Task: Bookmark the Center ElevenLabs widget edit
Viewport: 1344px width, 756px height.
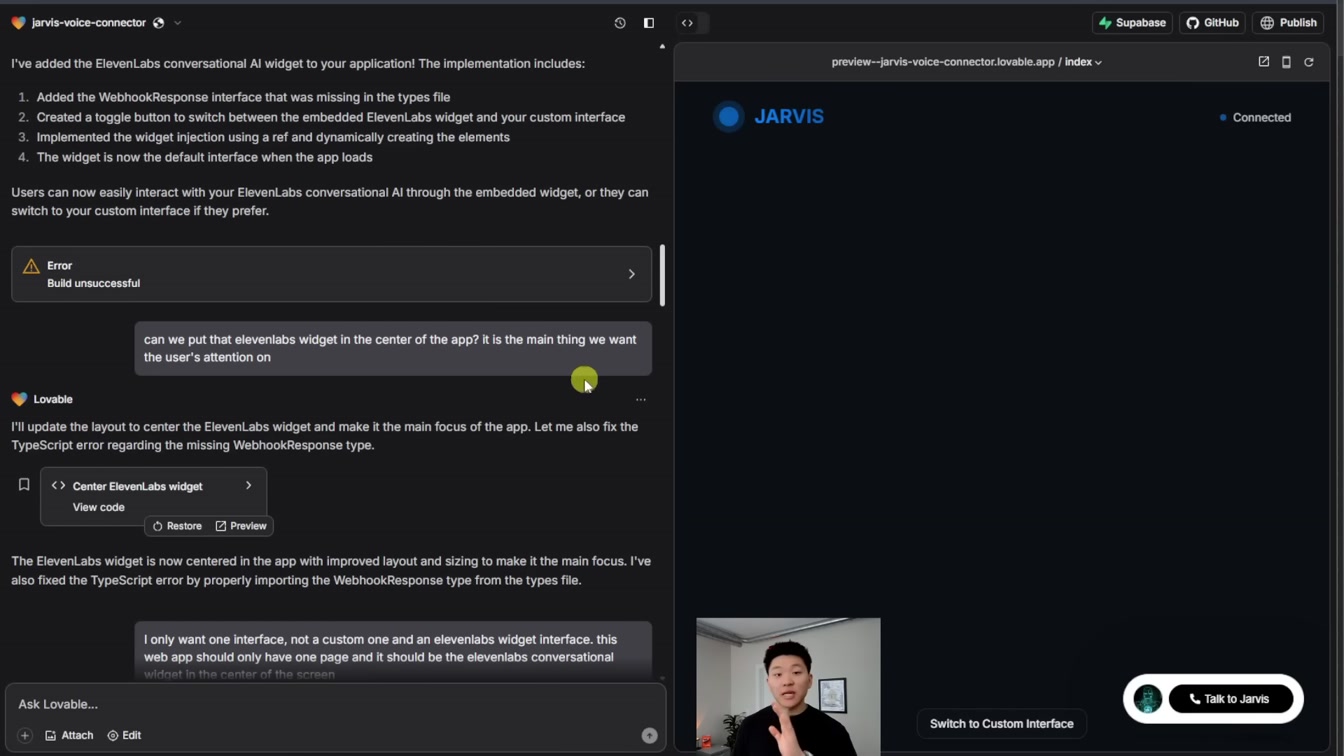Action: (24, 485)
